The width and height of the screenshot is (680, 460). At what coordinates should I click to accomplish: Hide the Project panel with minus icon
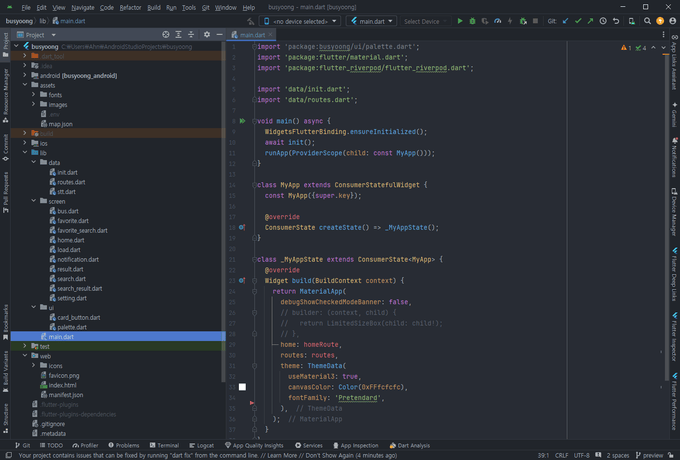[x=219, y=35]
